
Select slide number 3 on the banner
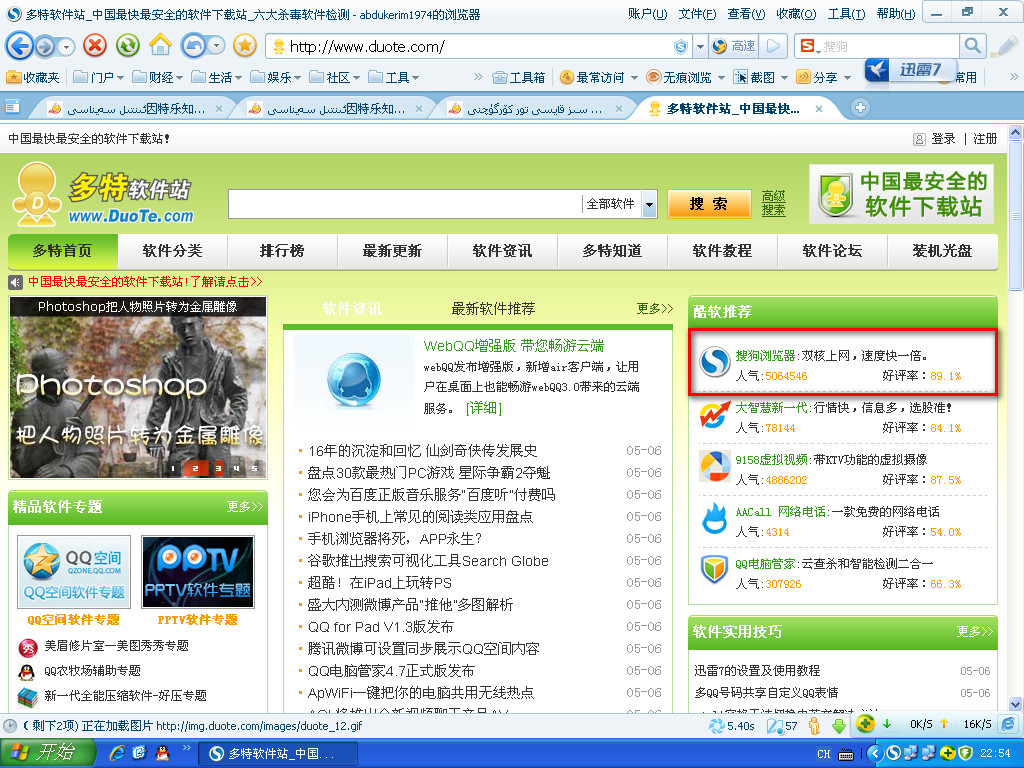(x=218, y=468)
